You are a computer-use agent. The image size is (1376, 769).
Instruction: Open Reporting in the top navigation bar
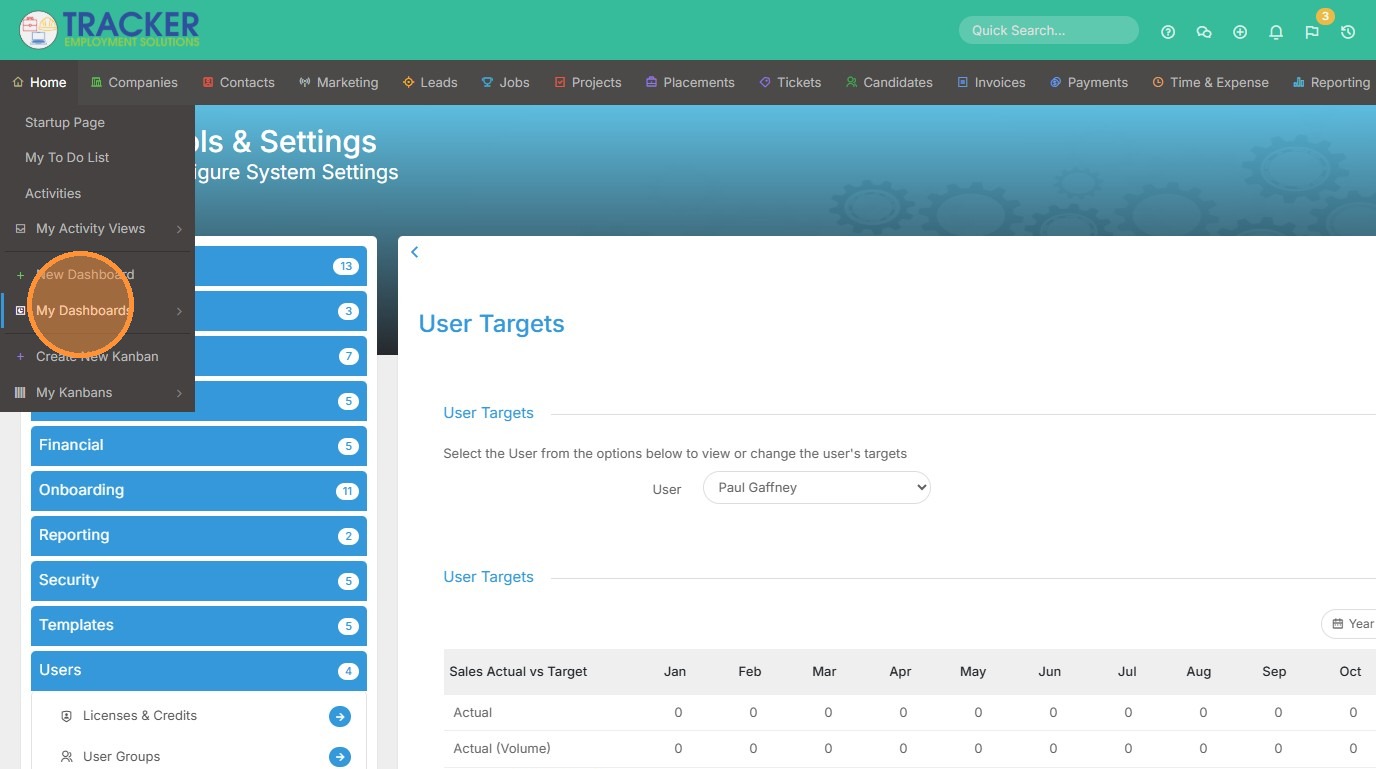[x=1331, y=82]
